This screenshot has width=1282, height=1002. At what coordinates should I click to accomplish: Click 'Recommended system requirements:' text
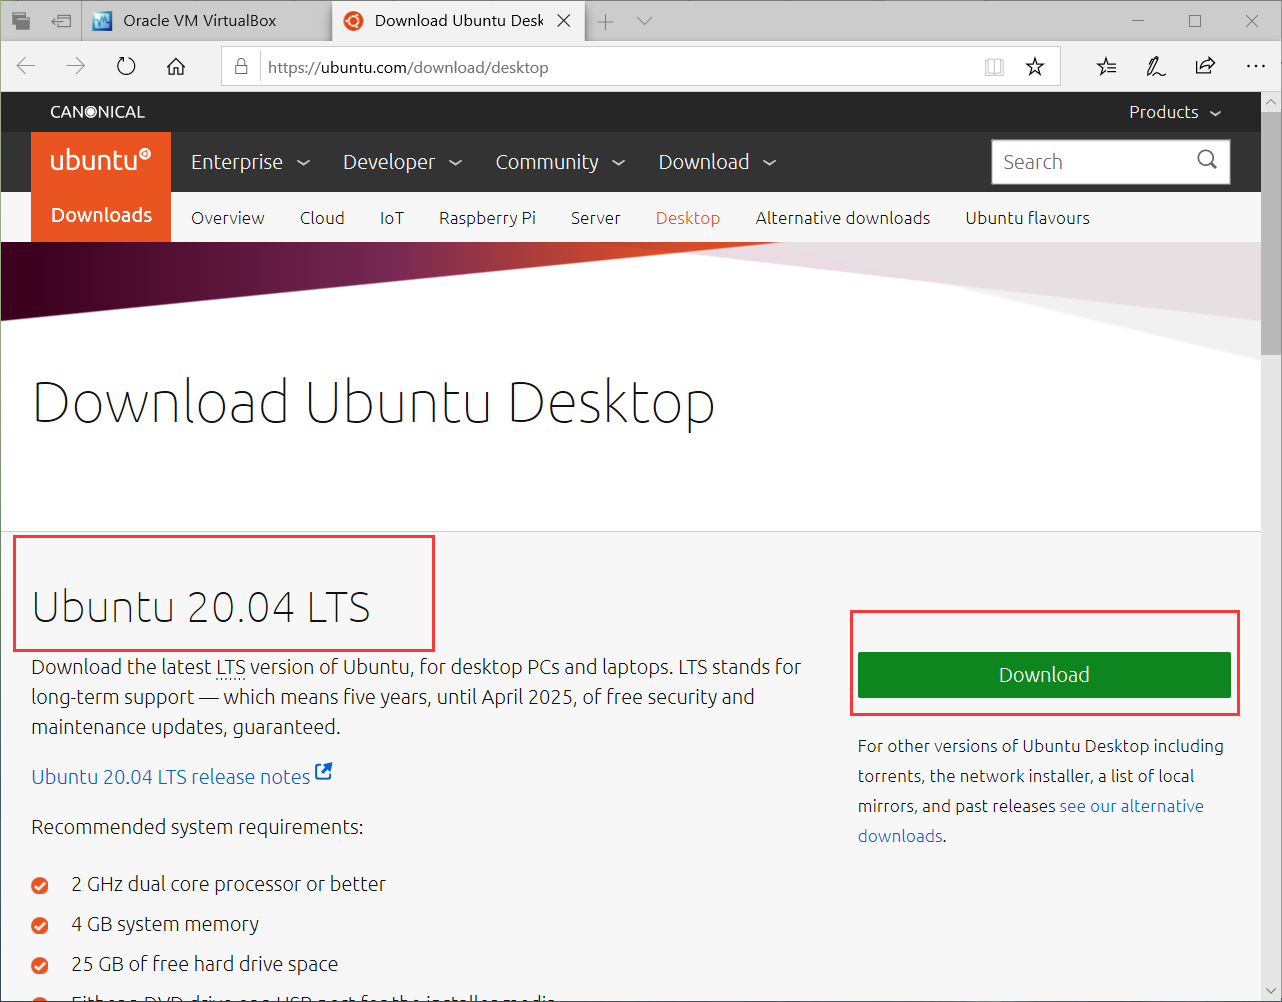(197, 827)
